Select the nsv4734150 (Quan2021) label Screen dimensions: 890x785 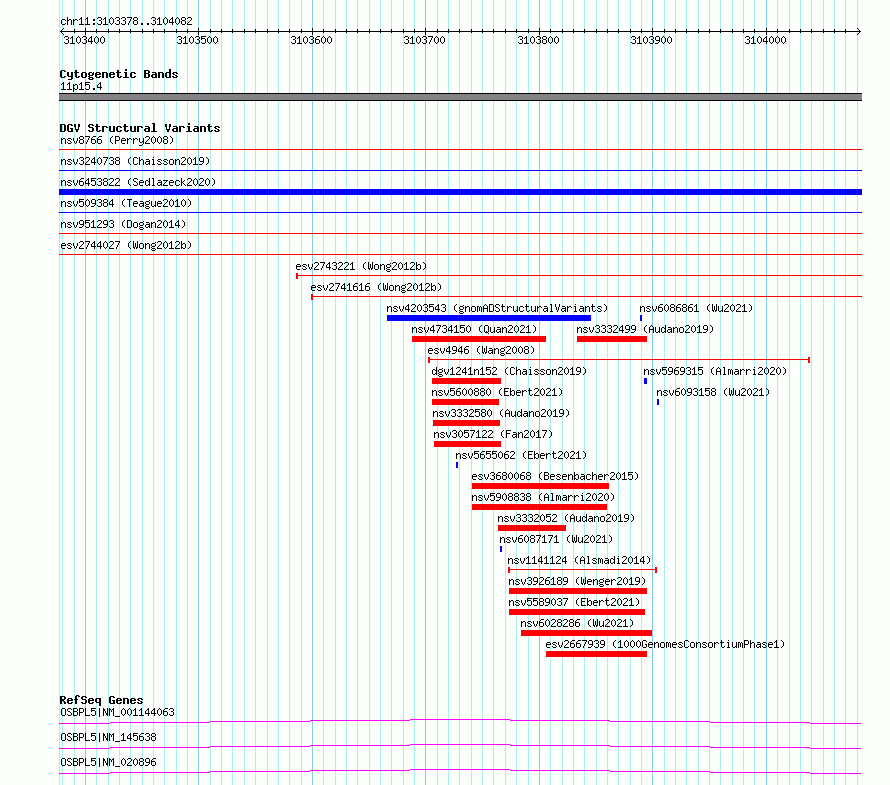pyautogui.click(x=474, y=329)
